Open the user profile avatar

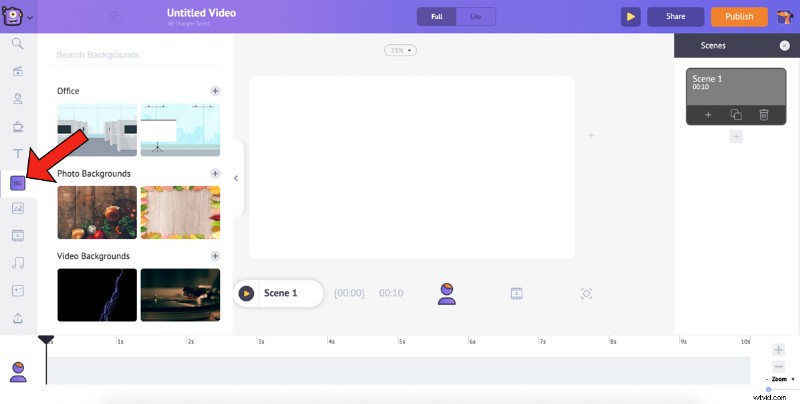point(785,17)
